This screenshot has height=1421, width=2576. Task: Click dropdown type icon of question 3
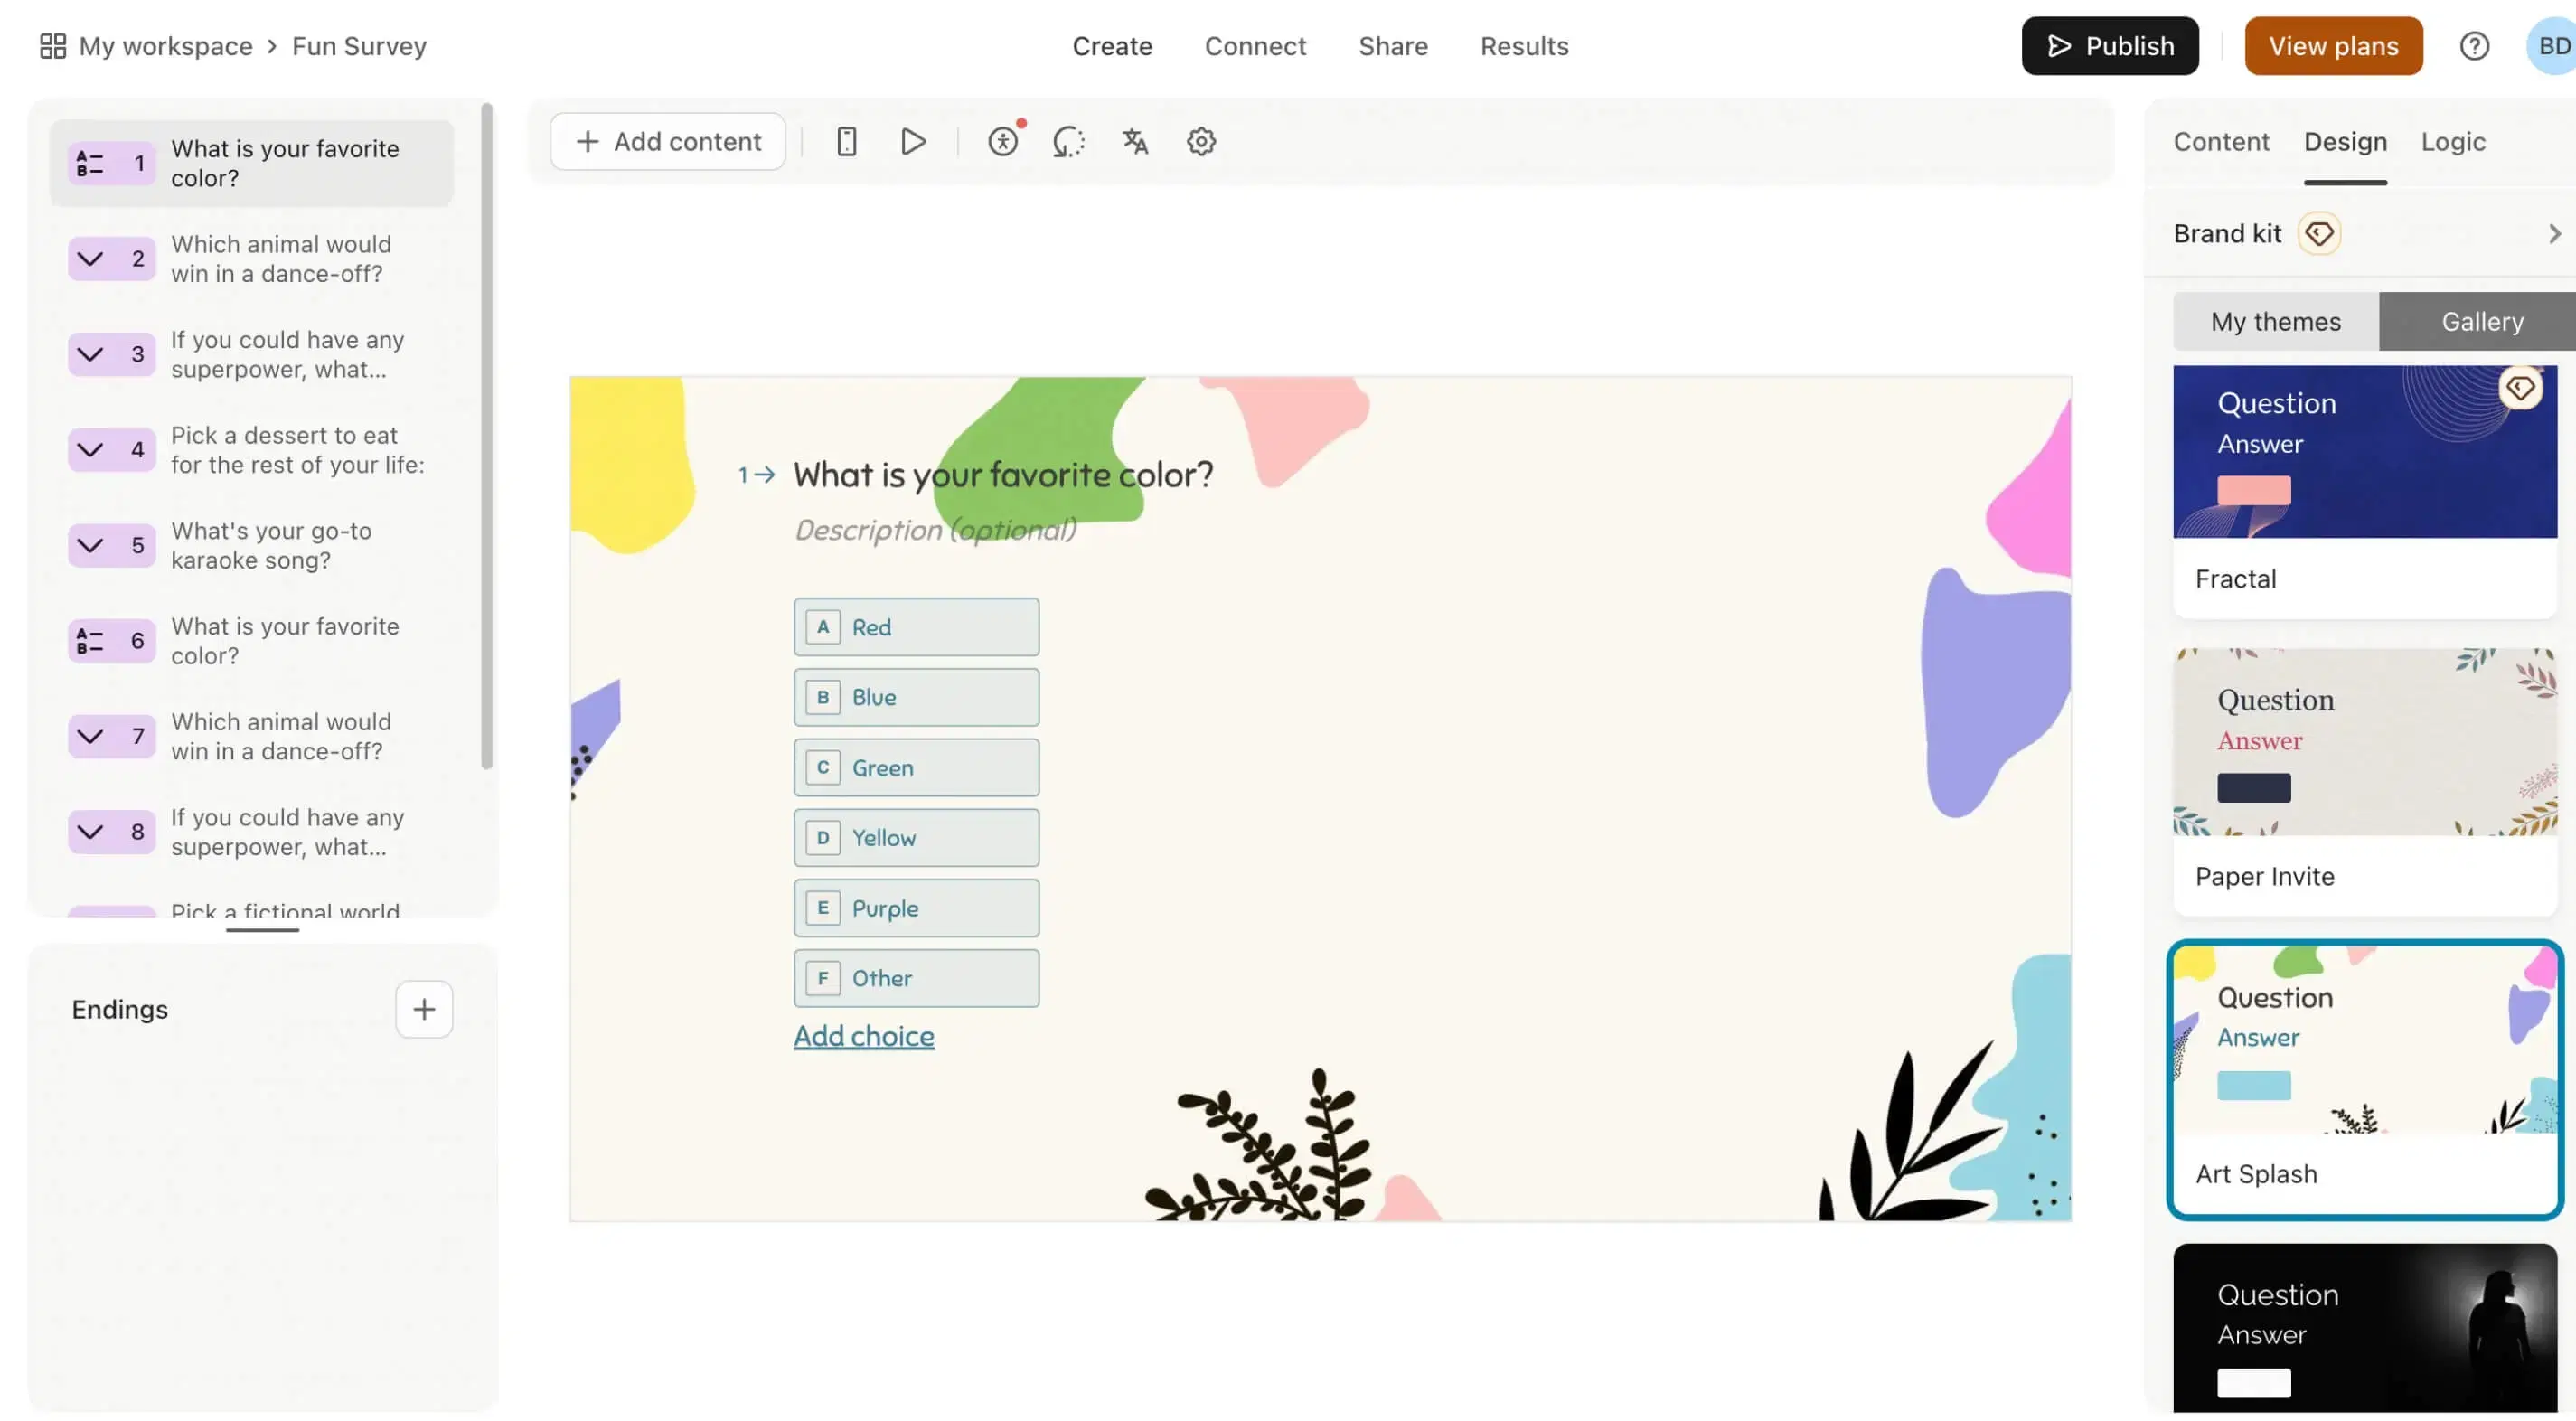90,354
